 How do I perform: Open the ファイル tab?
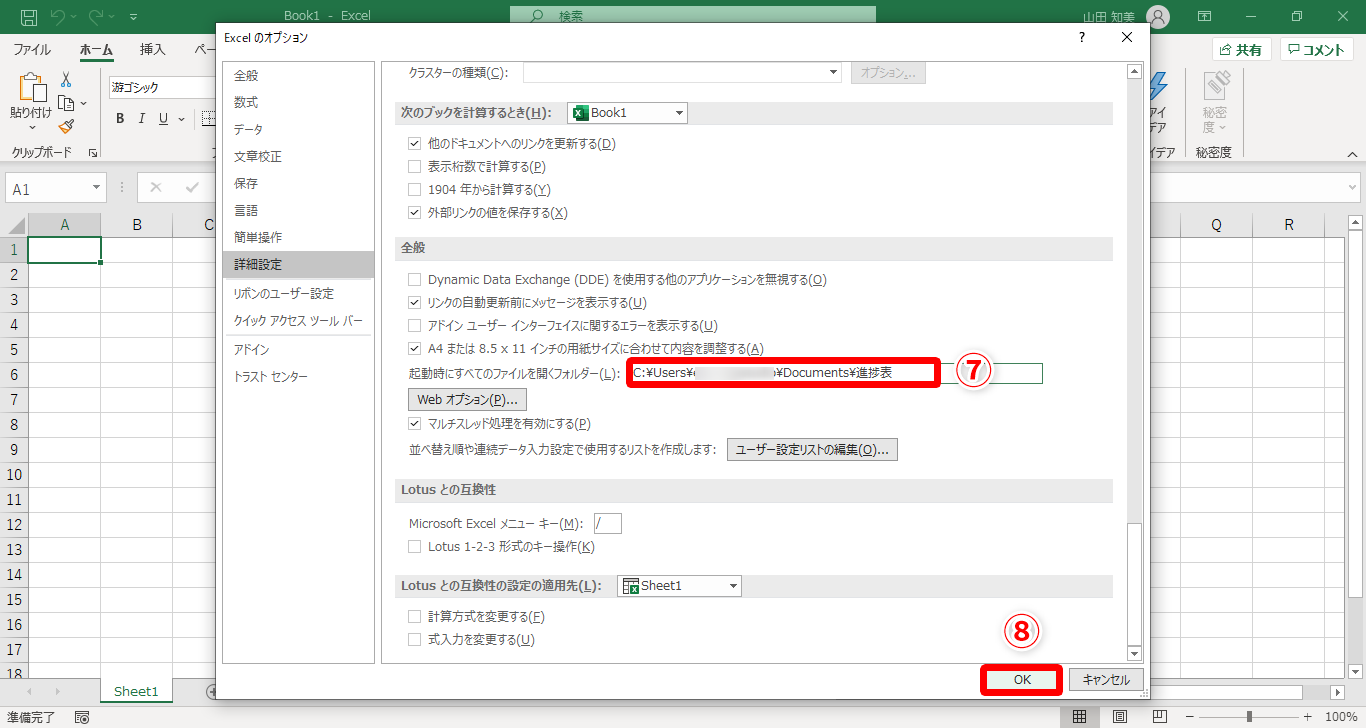click(x=32, y=49)
